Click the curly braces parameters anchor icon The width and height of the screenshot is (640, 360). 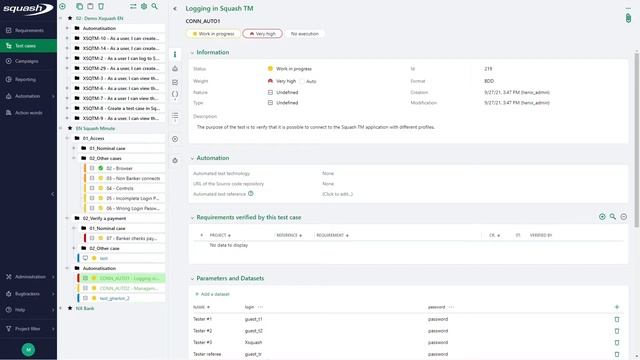175,94
